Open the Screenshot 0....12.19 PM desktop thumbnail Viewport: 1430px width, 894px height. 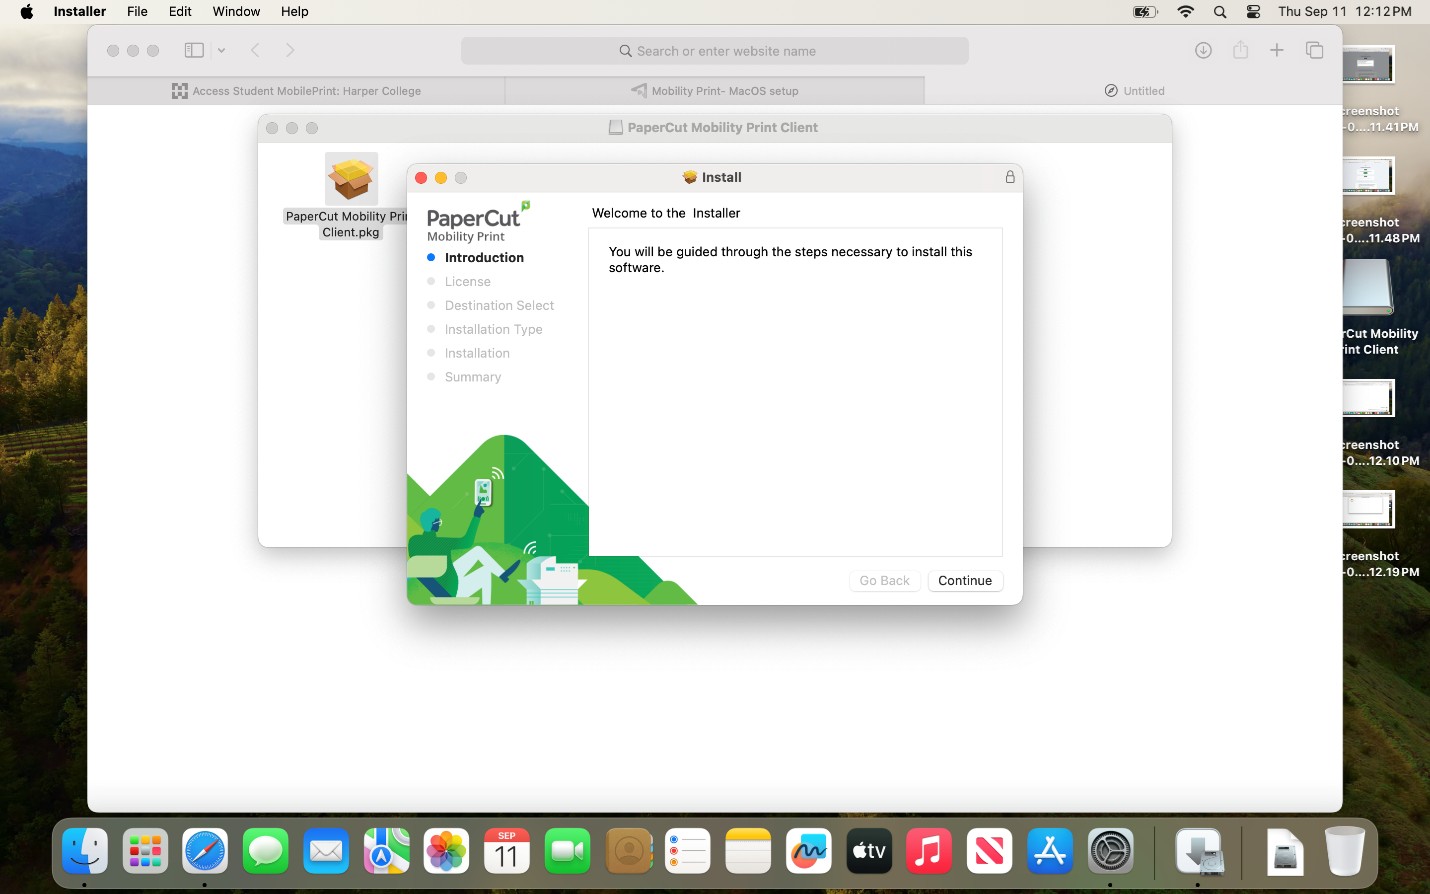(x=1367, y=508)
